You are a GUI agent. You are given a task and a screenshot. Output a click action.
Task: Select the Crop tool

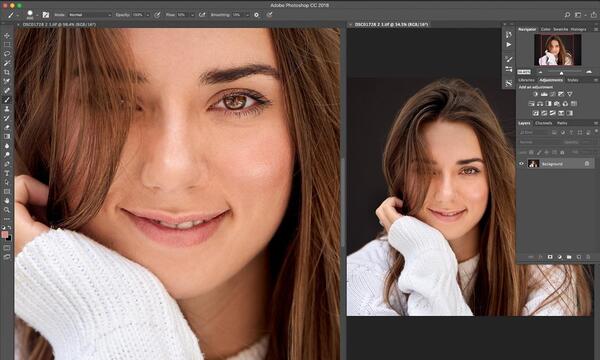pos(7,72)
